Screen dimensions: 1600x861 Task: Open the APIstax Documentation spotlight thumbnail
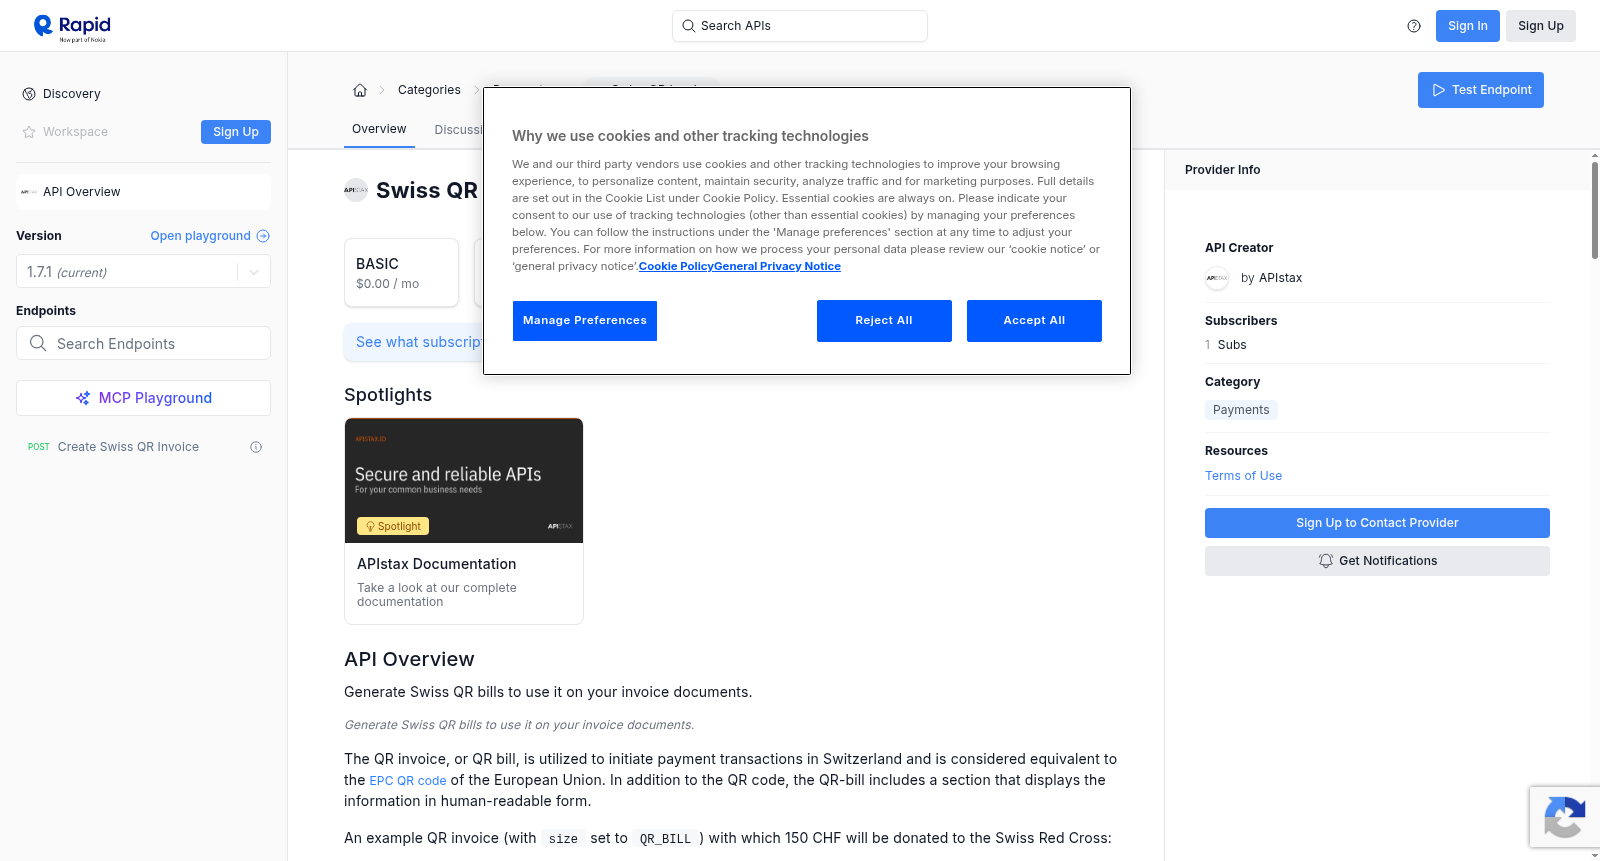click(464, 481)
